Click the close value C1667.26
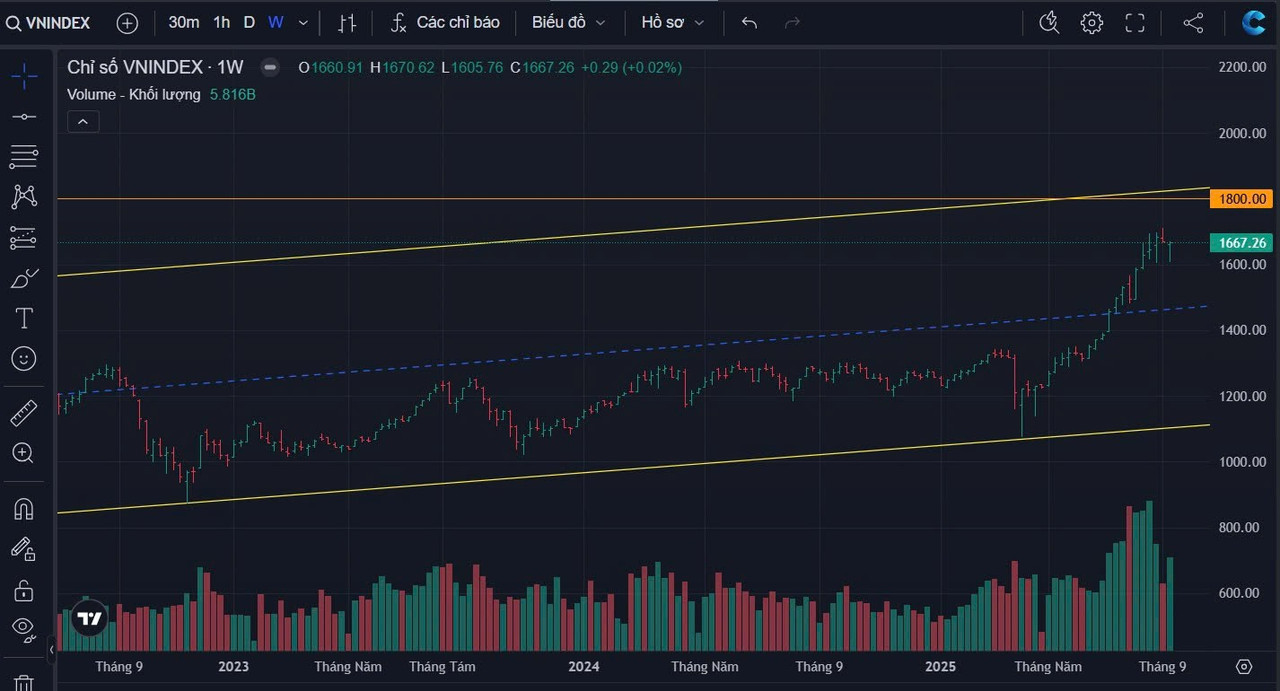Screen dimensions: 1280x691 (542, 67)
